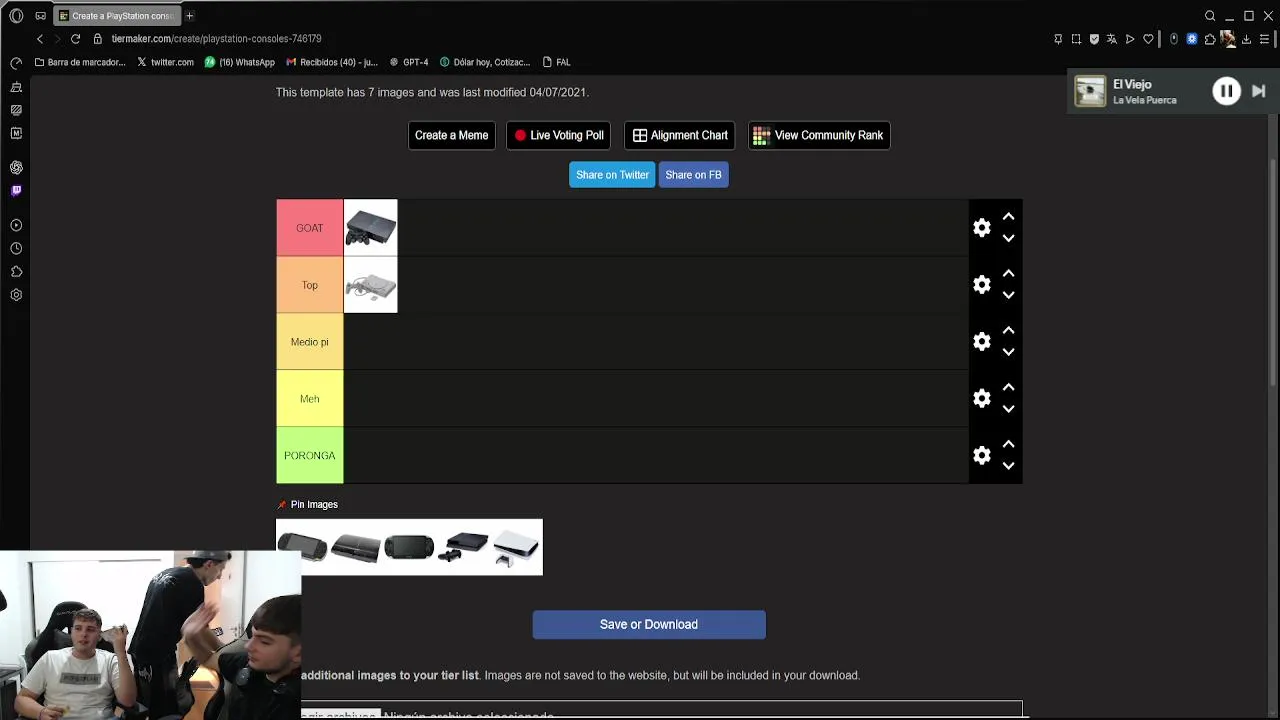Move PORONGA row up with arrow
1280x720 pixels.
[1008, 444]
